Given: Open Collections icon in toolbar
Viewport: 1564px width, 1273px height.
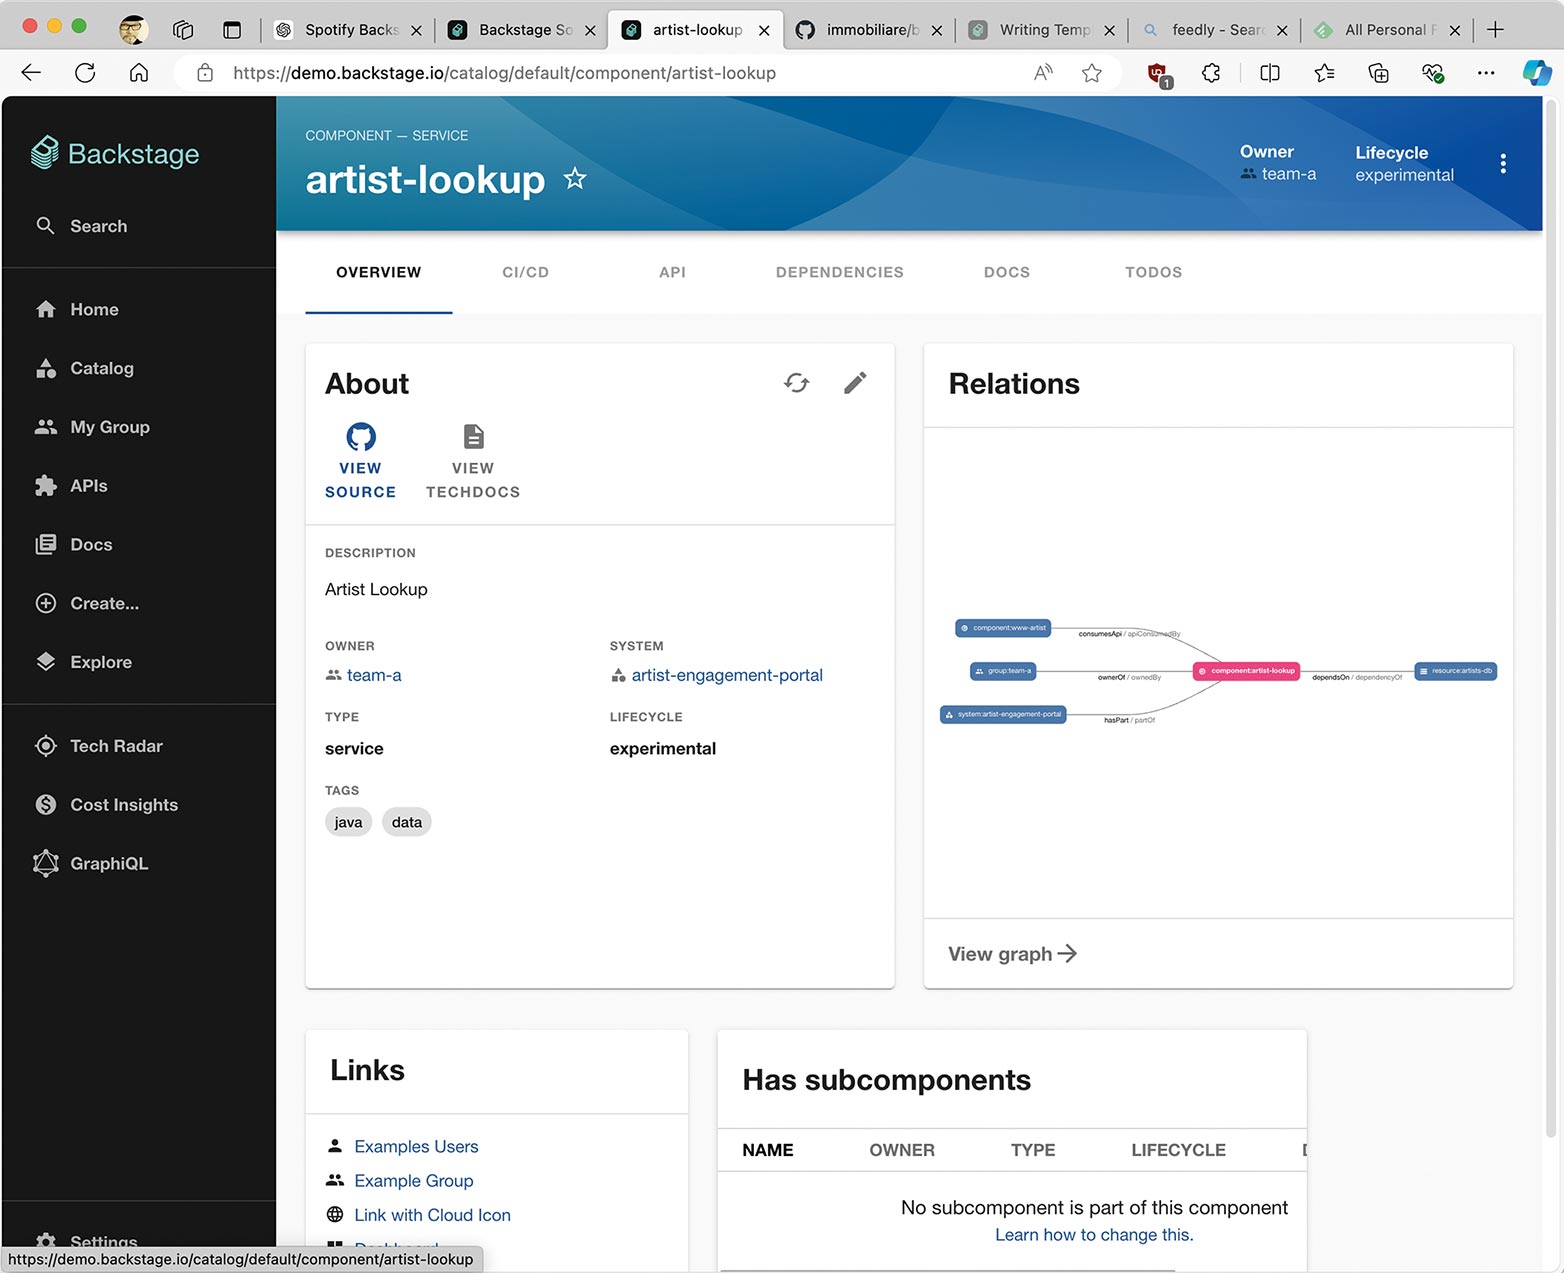Looking at the screenshot, I should point(1378,72).
